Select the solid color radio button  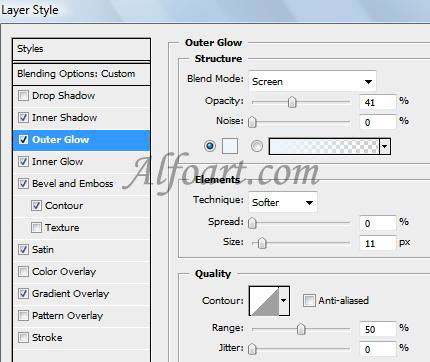(x=210, y=146)
